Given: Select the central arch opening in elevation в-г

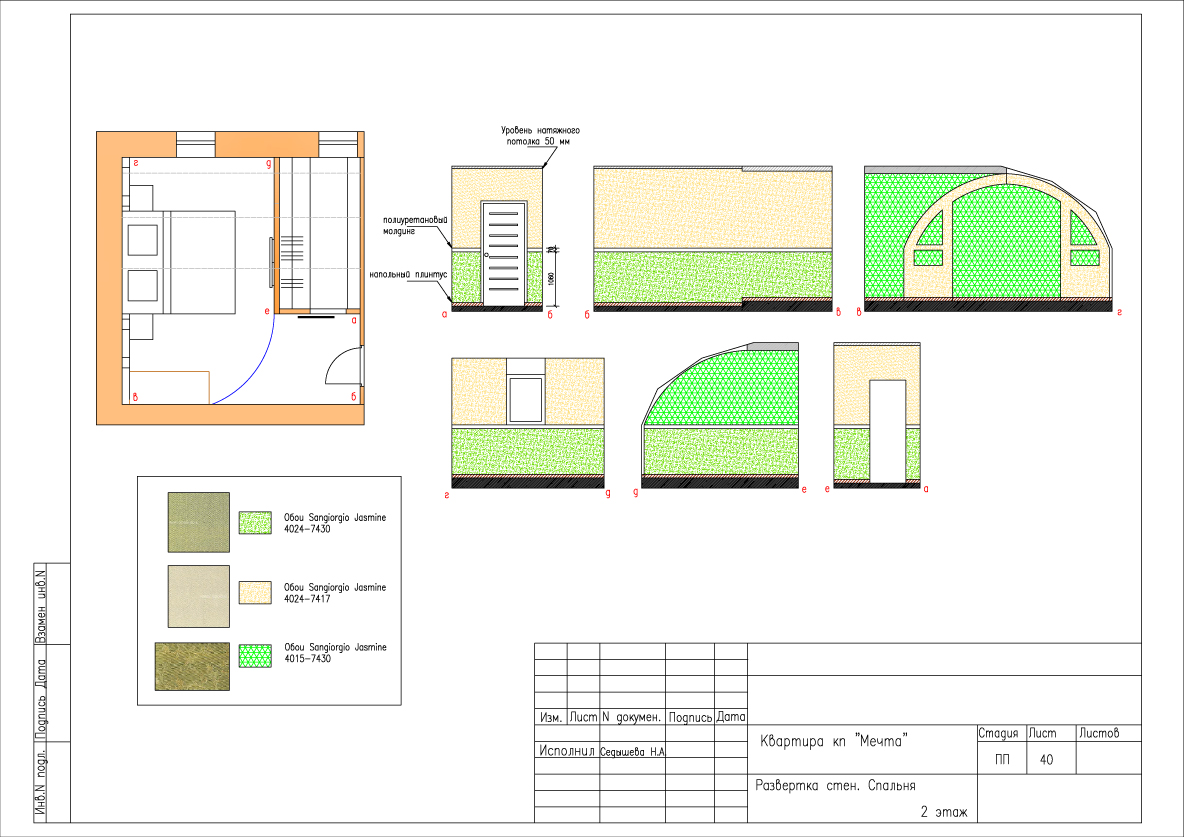Looking at the screenshot, I should pyautogui.click(x=1006, y=241).
